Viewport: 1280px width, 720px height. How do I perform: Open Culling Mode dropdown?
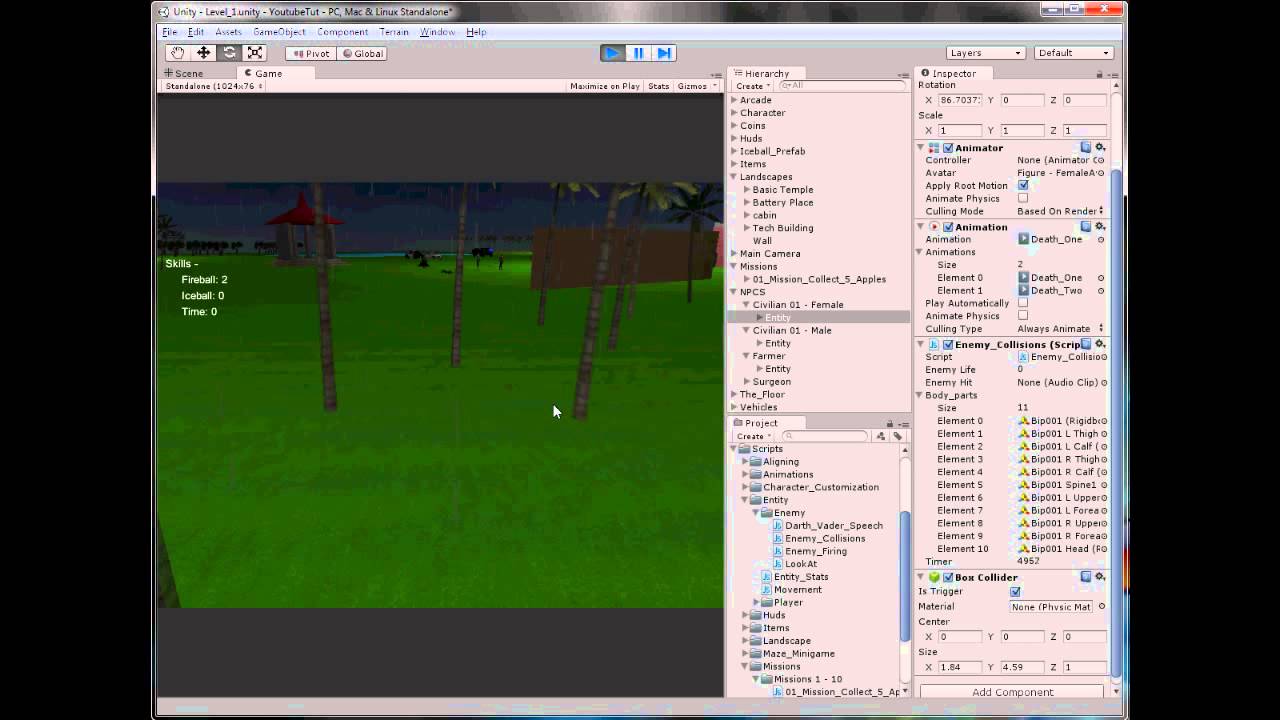[1061, 211]
